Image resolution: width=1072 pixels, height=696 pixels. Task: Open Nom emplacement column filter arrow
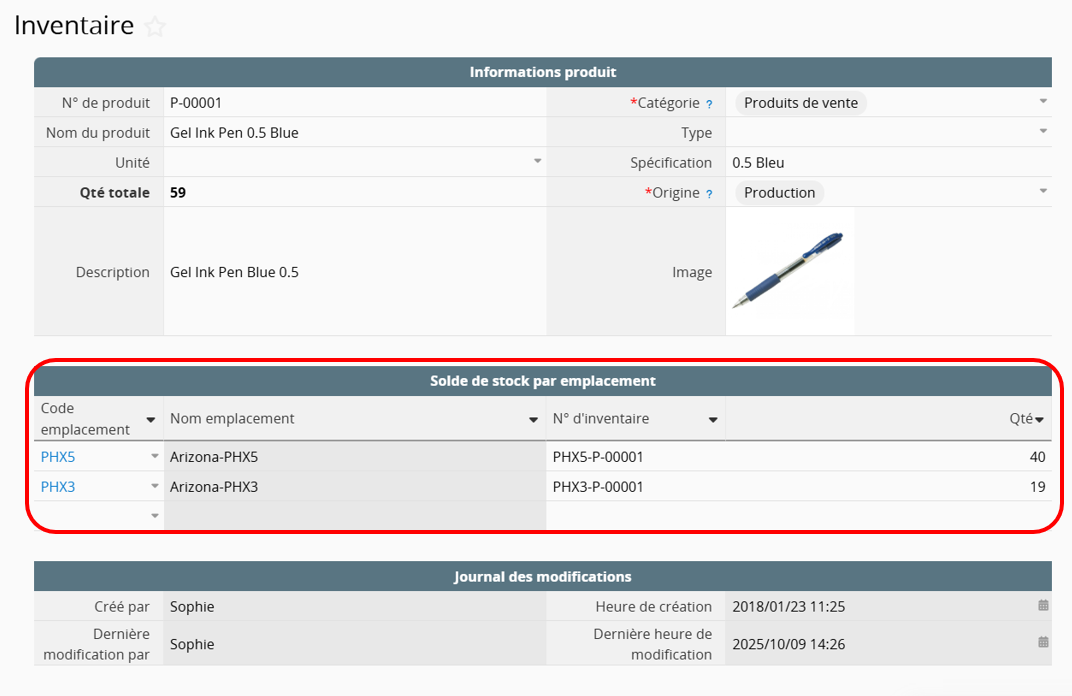coord(534,420)
